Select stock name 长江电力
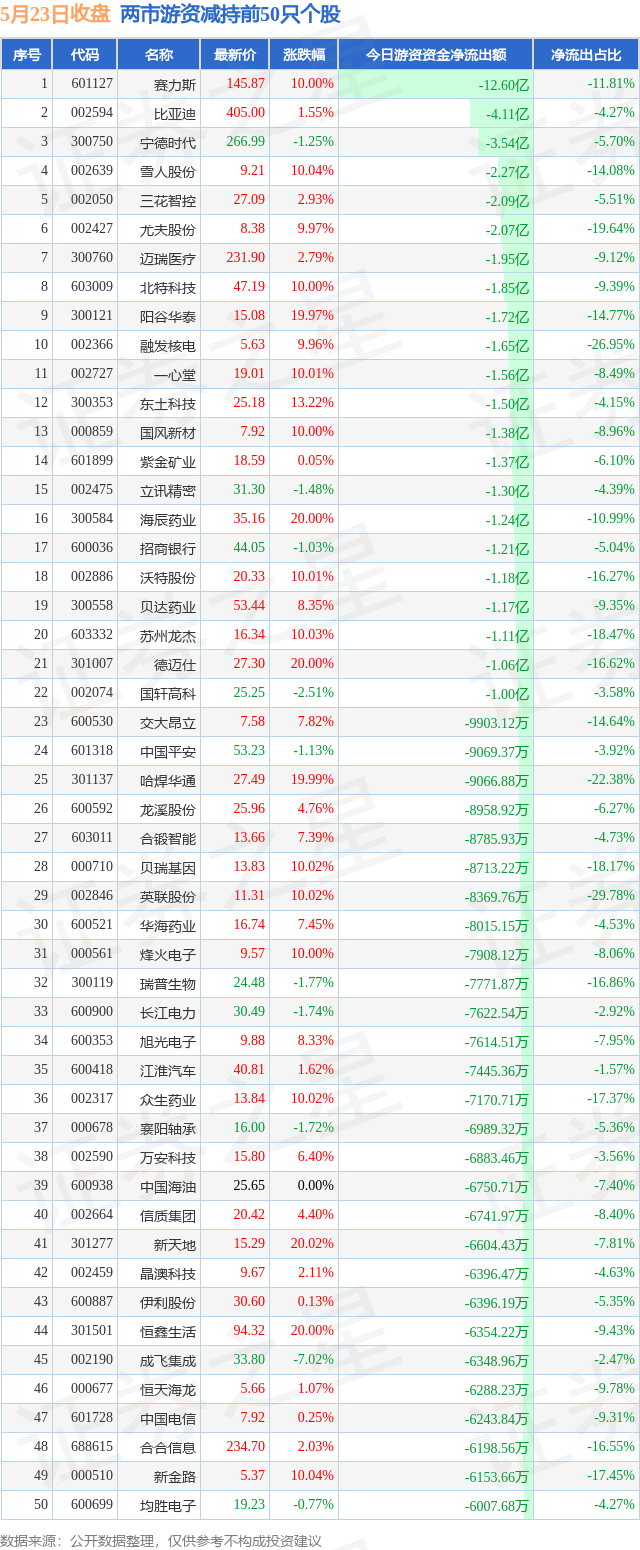Viewport: 640px width, 1550px height. click(x=168, y=1012)
